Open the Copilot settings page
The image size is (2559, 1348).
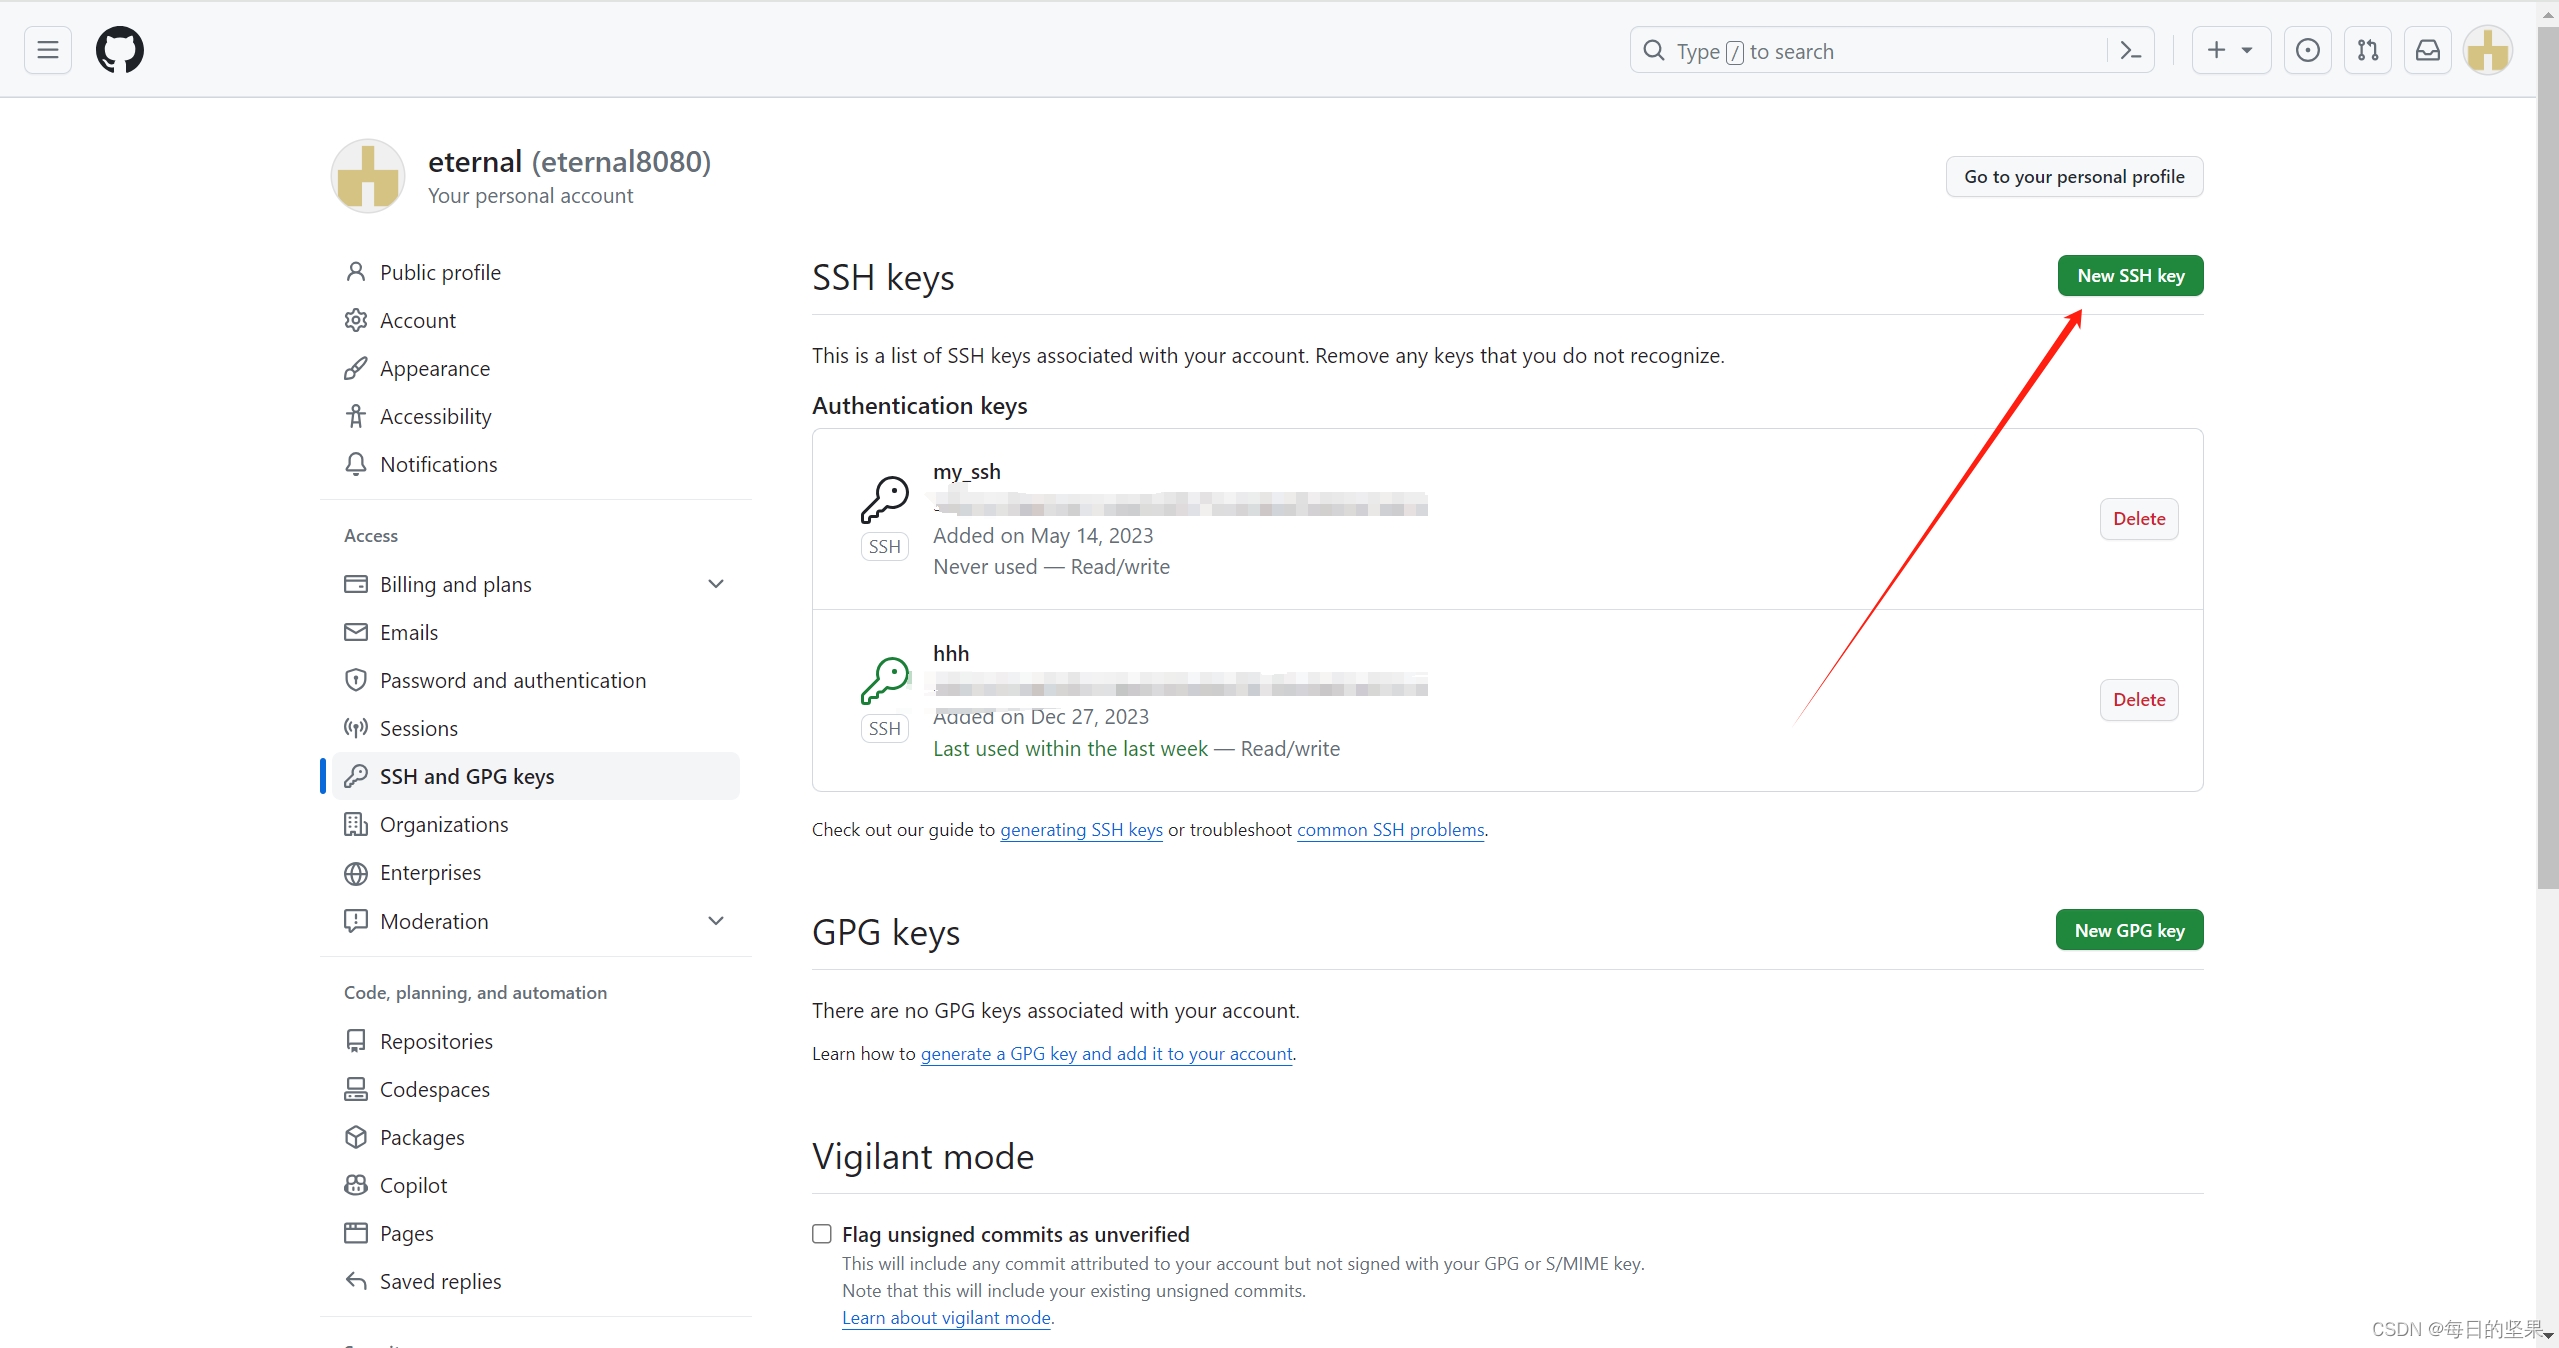coord(413,1186)
